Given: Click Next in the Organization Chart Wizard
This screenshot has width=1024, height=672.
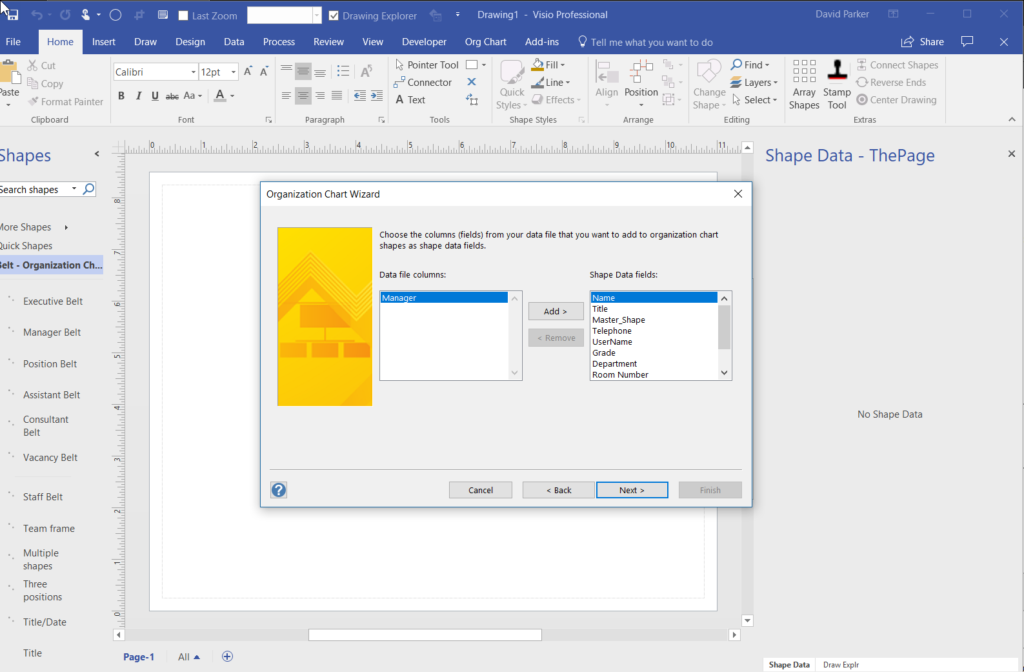Looking at the screenshot, I should coord(632,490).
